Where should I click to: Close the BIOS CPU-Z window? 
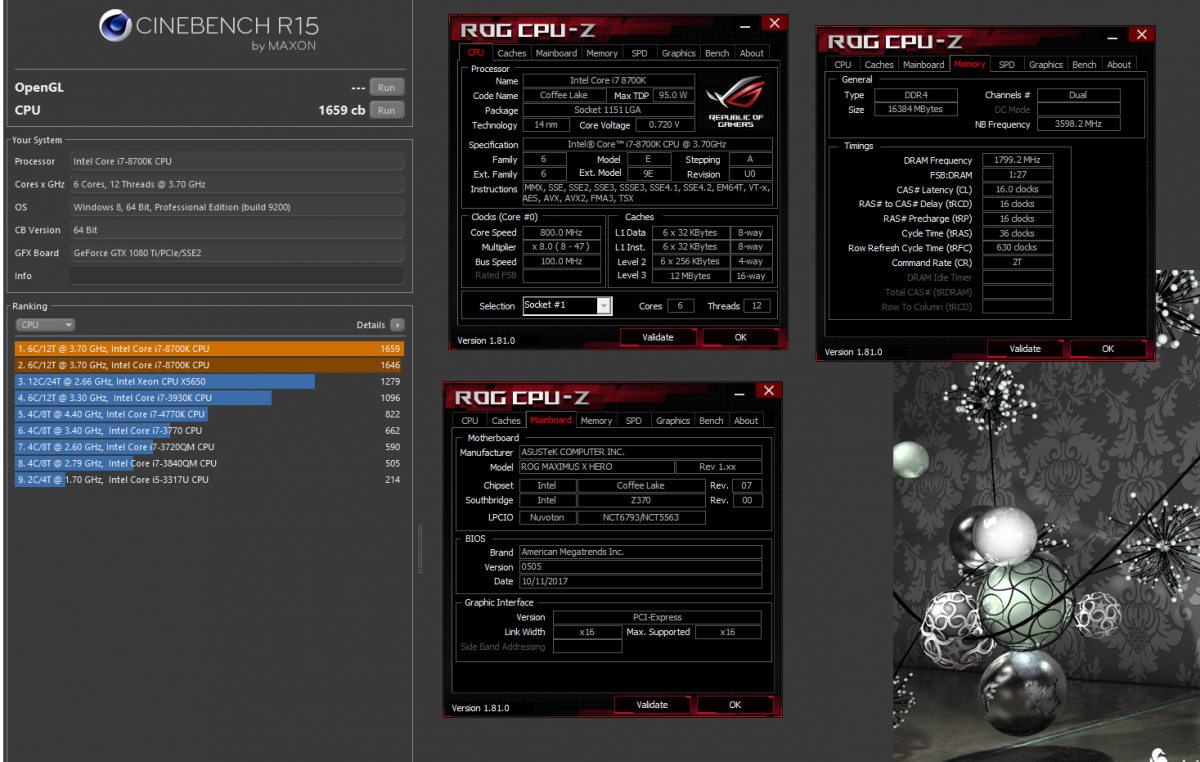768,390
